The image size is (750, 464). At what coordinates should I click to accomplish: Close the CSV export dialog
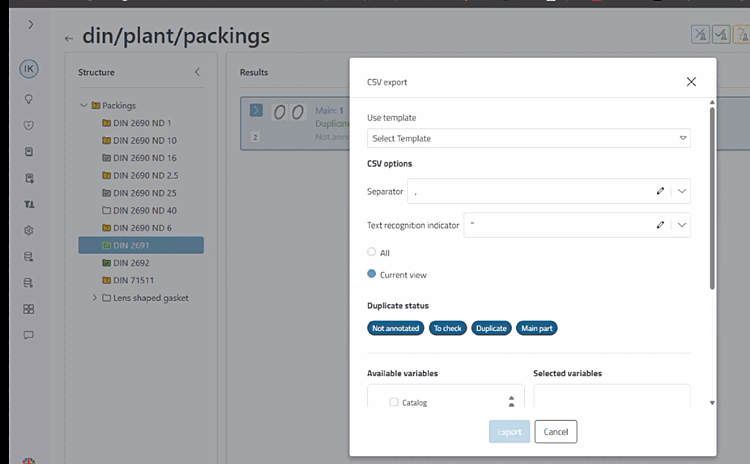point(691,82)
